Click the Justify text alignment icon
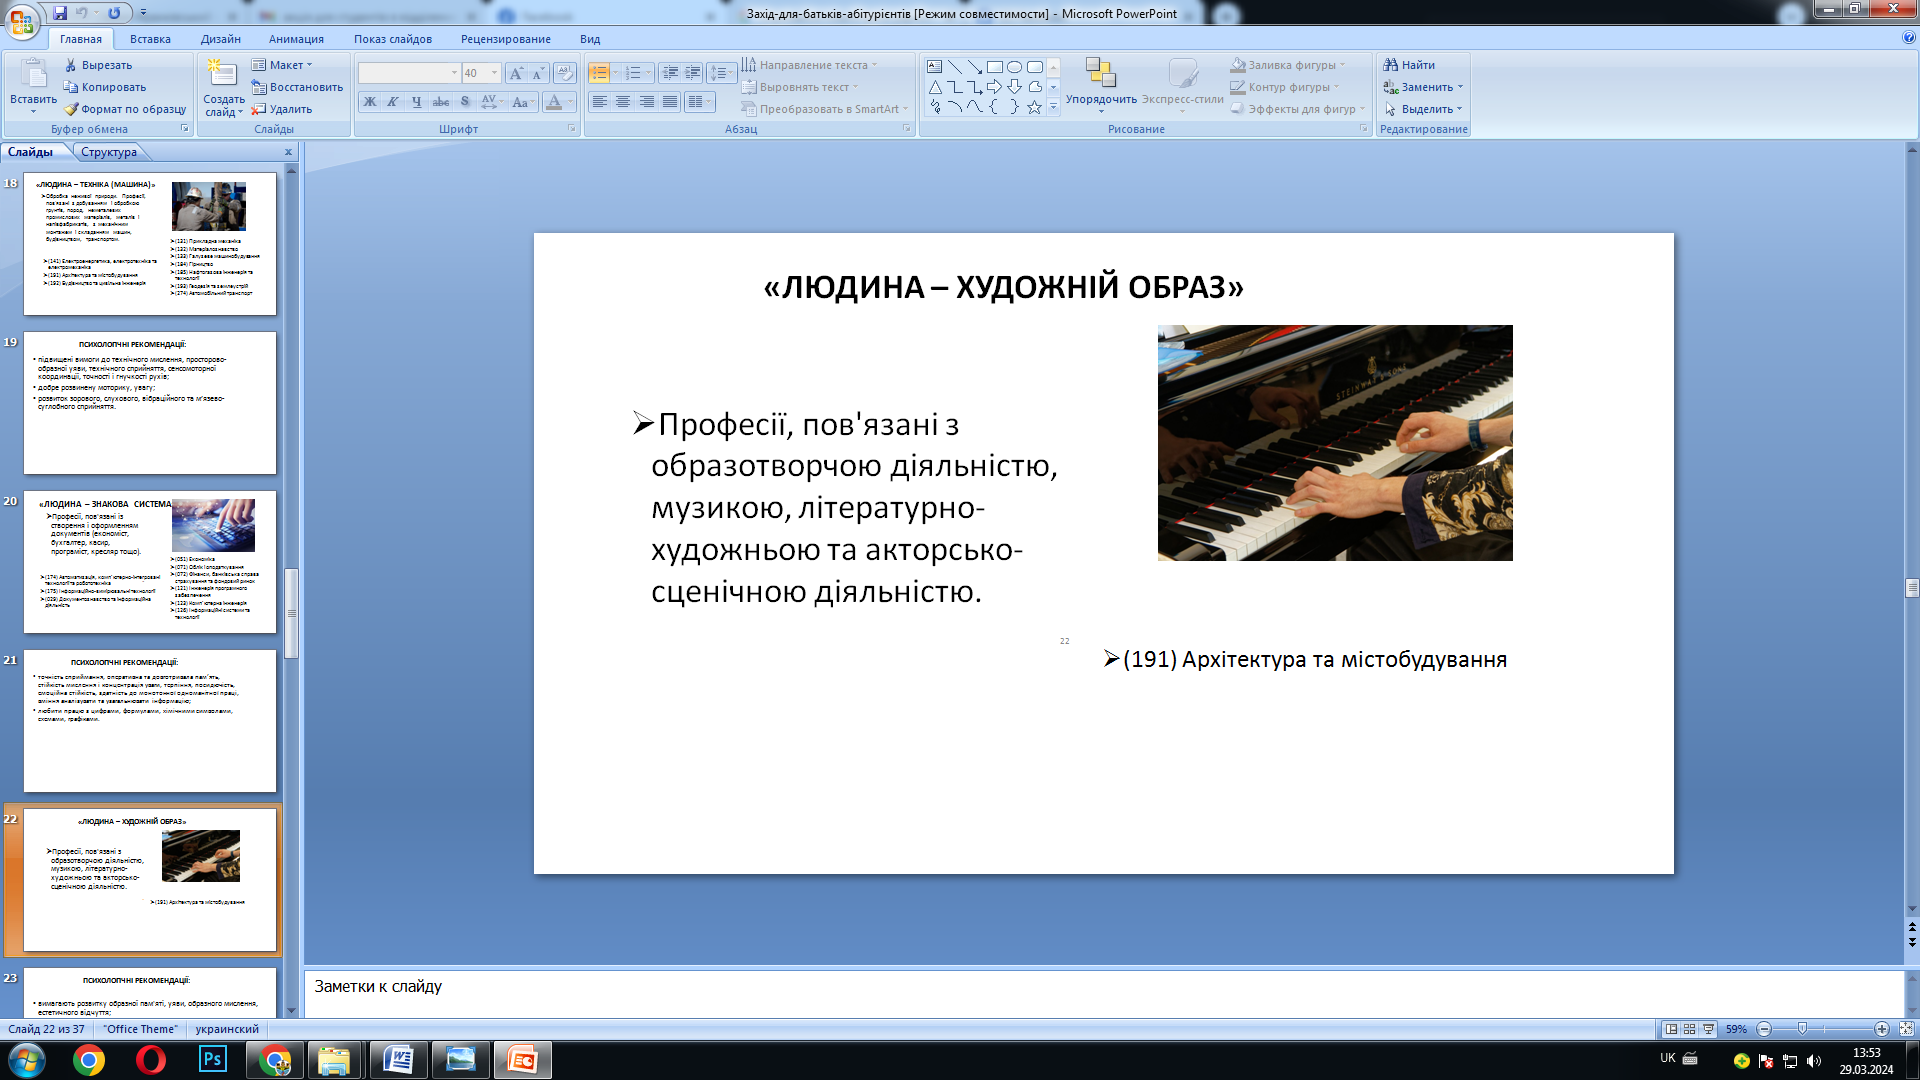Screen dimensions: 1920x1080 pos(670,102)
